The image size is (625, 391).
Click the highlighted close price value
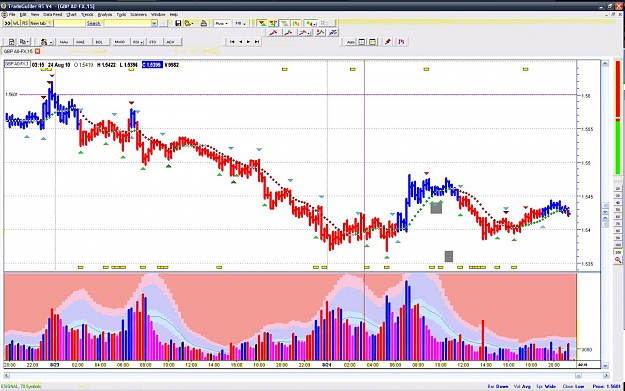(152, 65)
